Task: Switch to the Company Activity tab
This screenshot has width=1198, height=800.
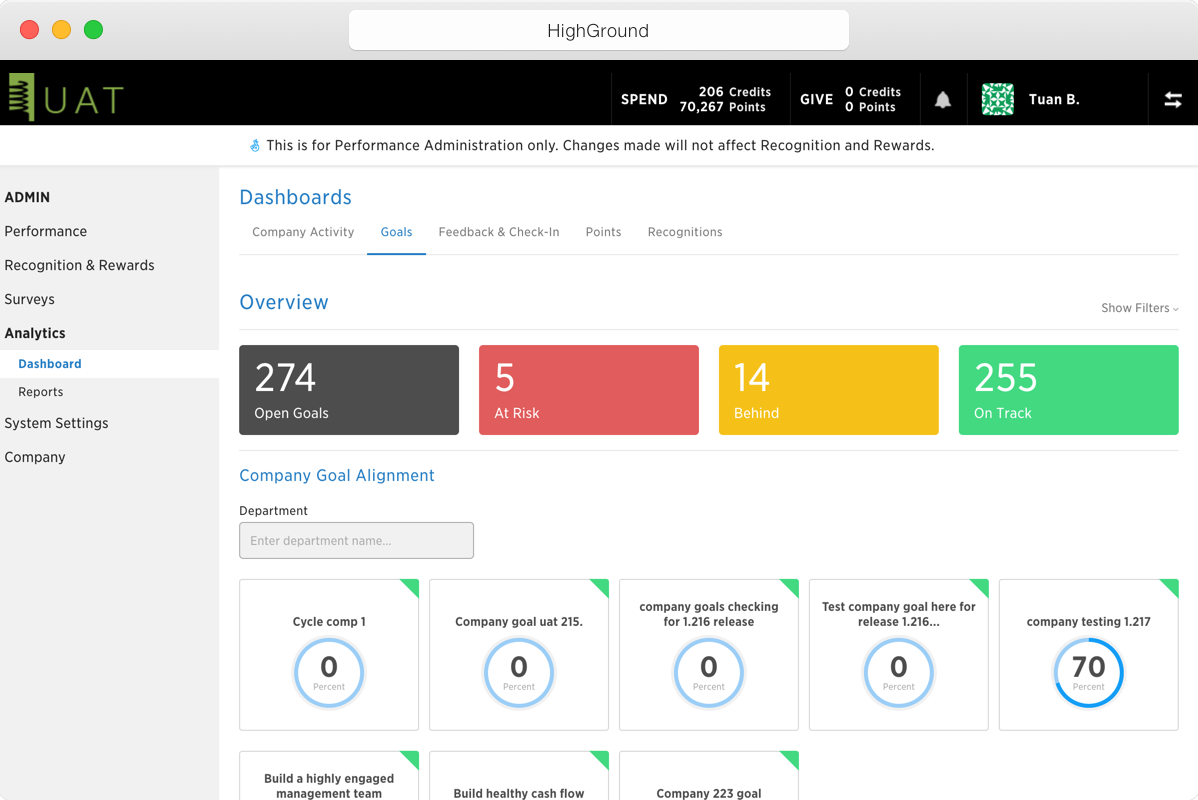Action: [x=303, y=232]
